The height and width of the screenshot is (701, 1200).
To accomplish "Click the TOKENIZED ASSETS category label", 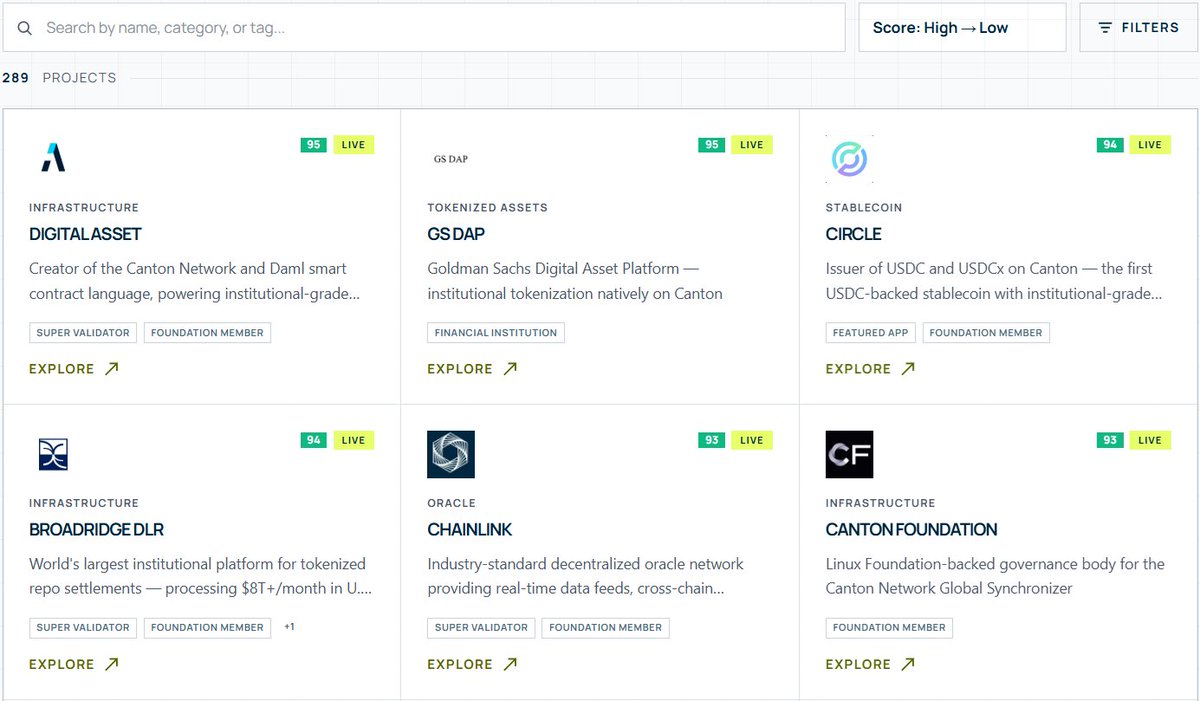I will coord(488,208).
